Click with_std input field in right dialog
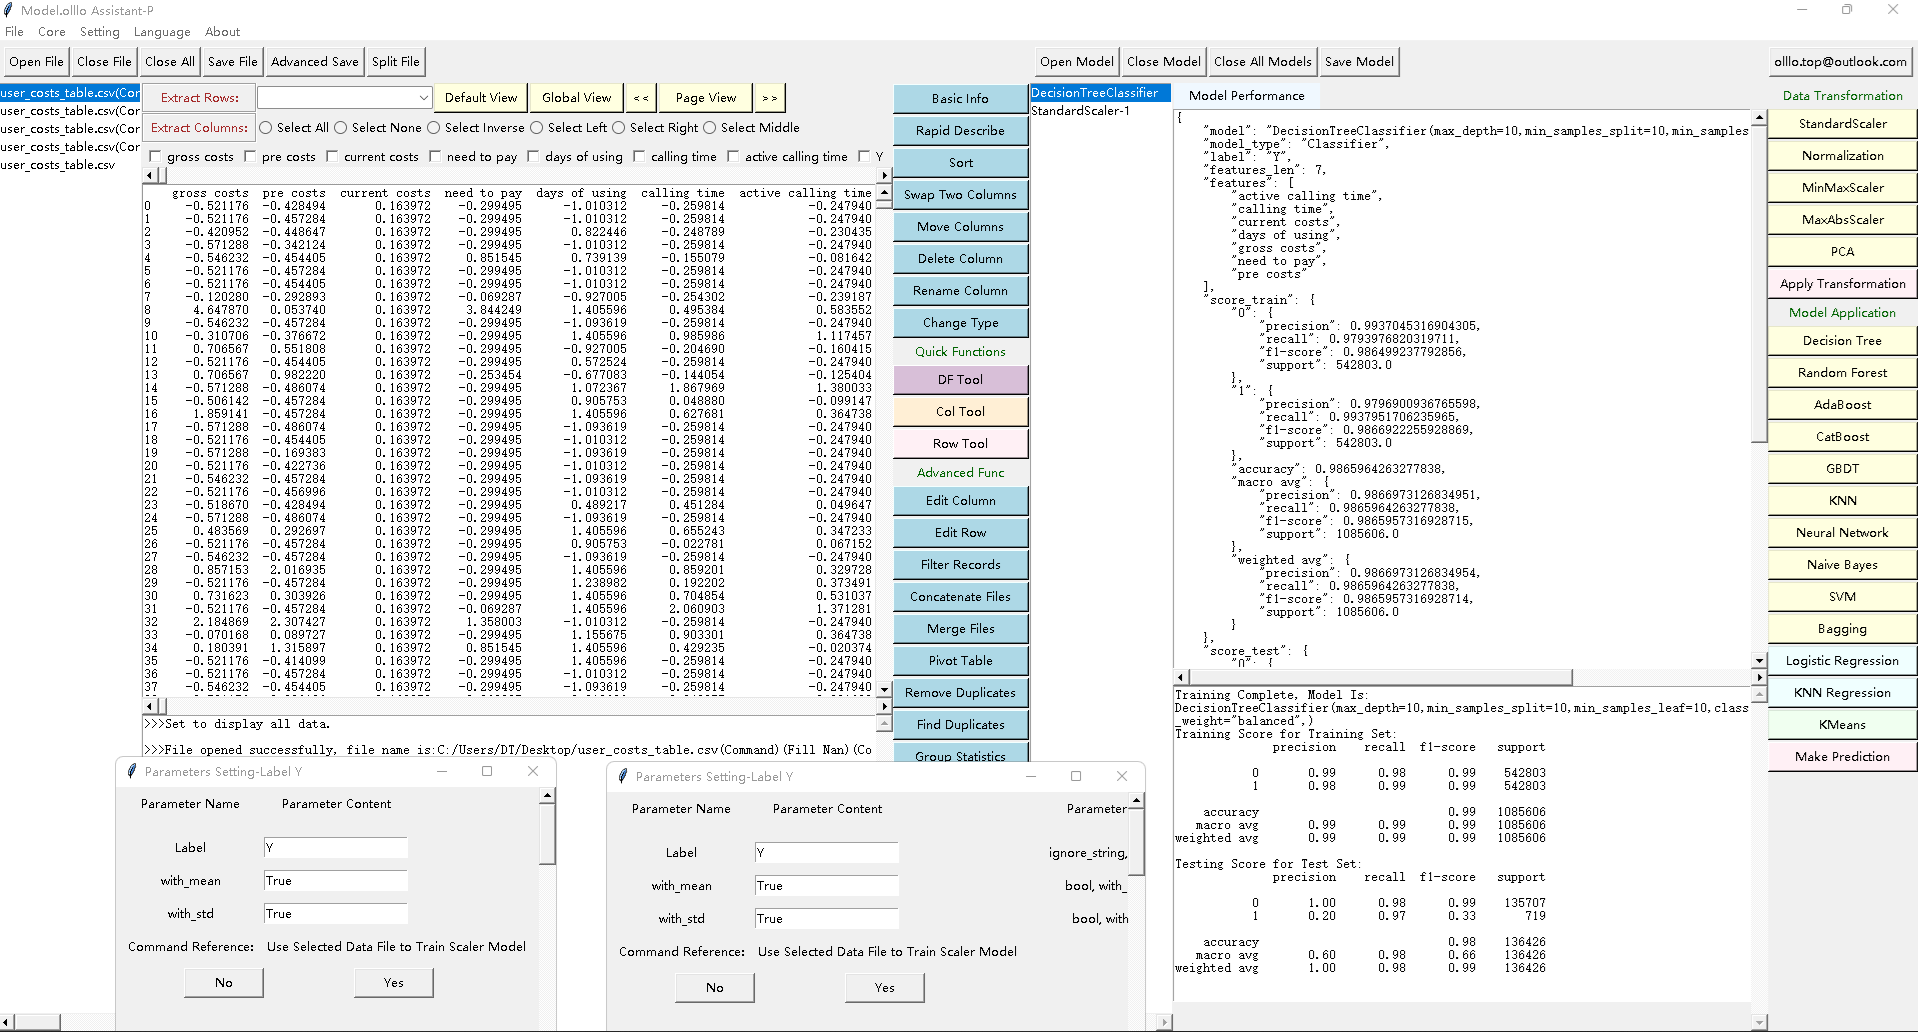The image size is (1918, 1032). (826, 918)
